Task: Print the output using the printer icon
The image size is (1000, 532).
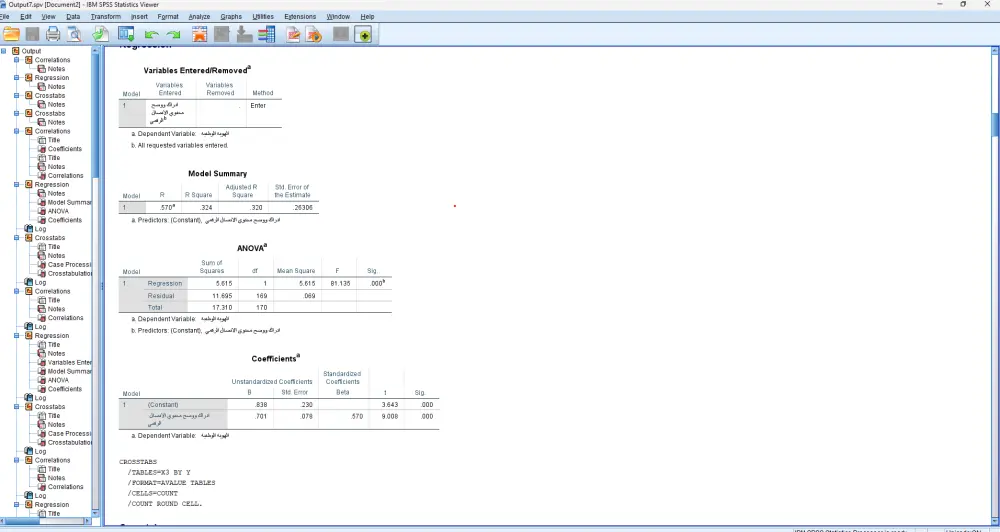Action: tap(53, 34)
